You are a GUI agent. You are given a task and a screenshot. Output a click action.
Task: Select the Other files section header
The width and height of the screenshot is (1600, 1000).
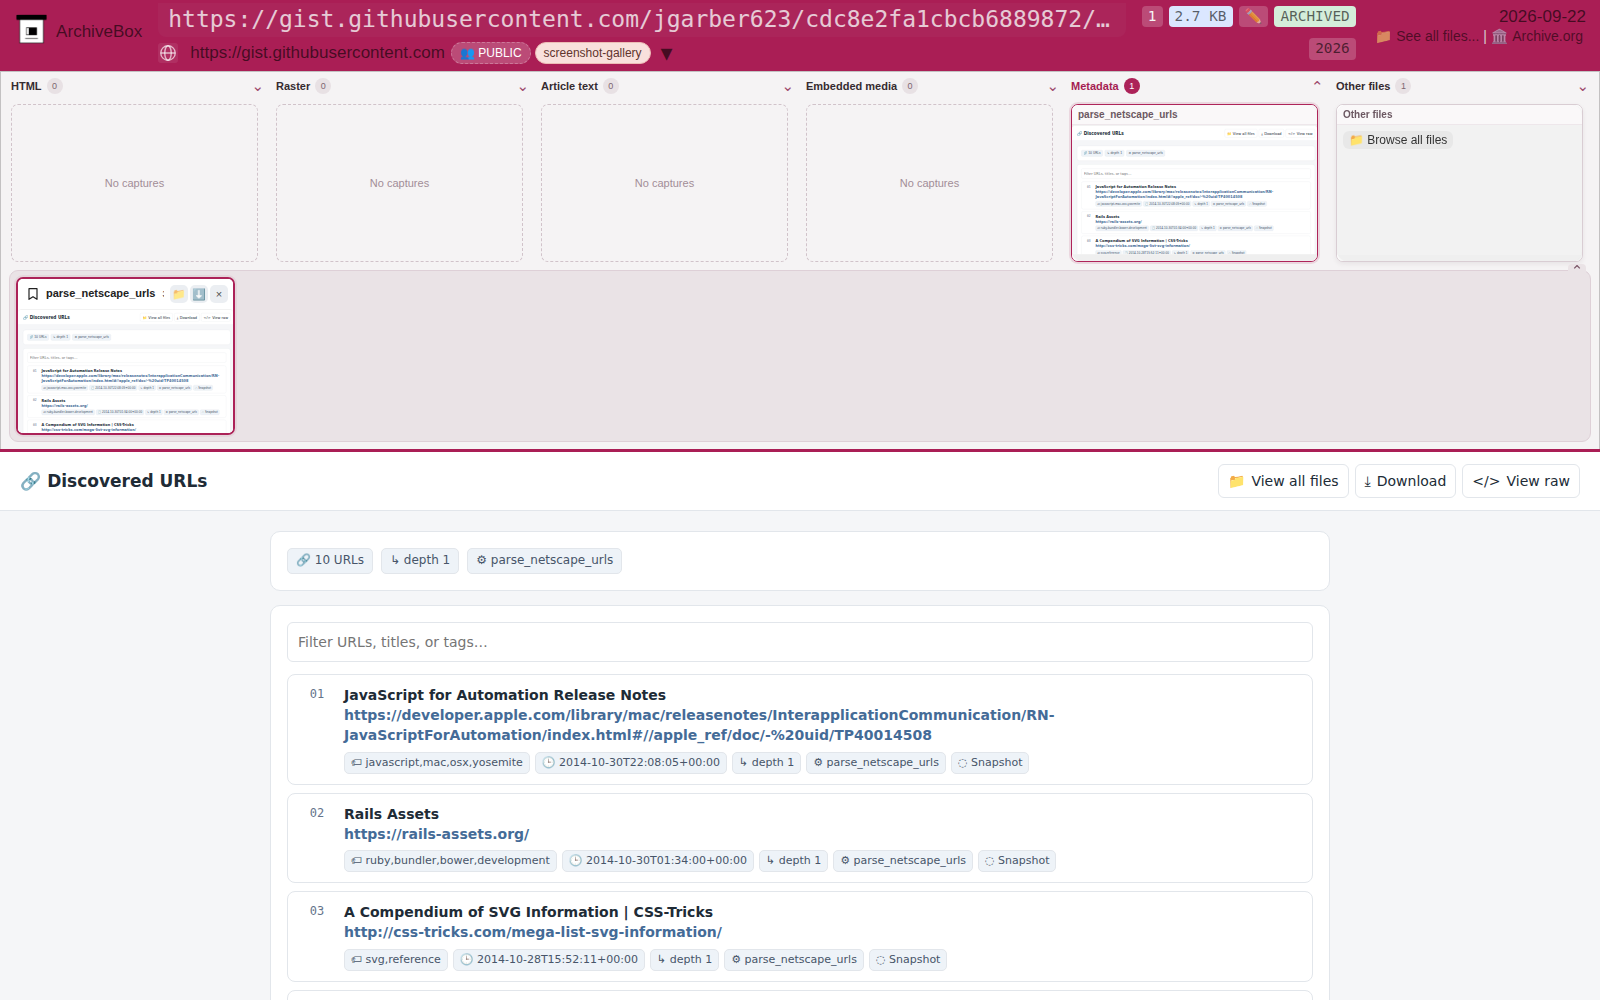[x=1363, y=86]
